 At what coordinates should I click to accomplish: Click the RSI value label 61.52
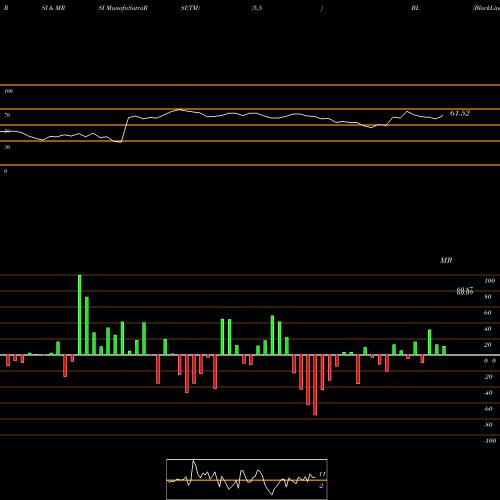pyautogui.click(x=460, y=113)
